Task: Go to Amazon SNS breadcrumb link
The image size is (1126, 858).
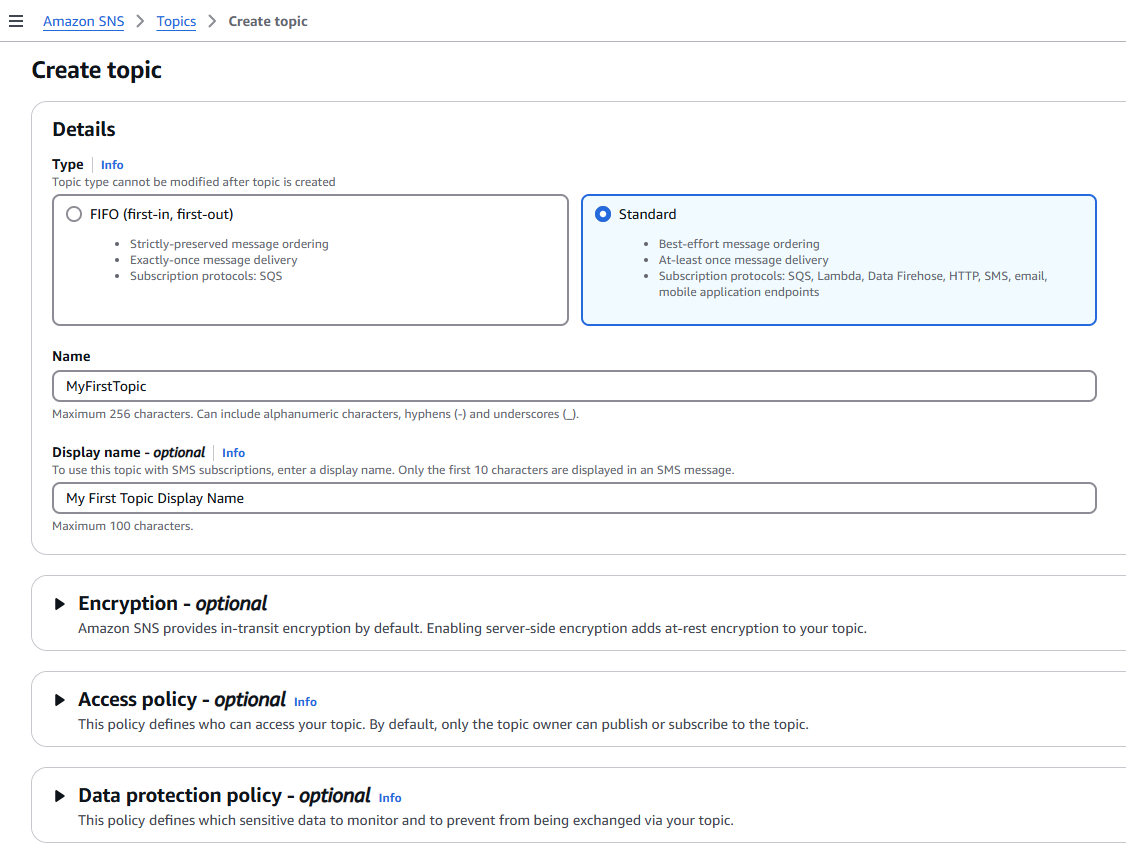Action: pos(83,22)
